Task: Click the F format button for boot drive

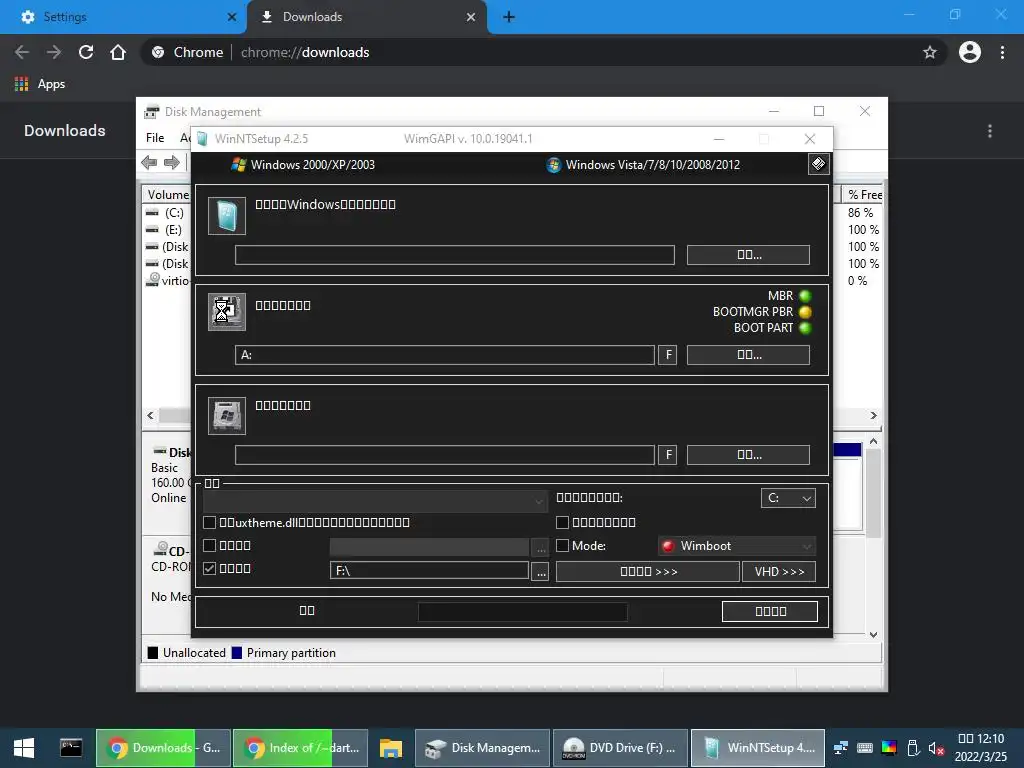Action: pyautogui.click(x=667, y=355)
